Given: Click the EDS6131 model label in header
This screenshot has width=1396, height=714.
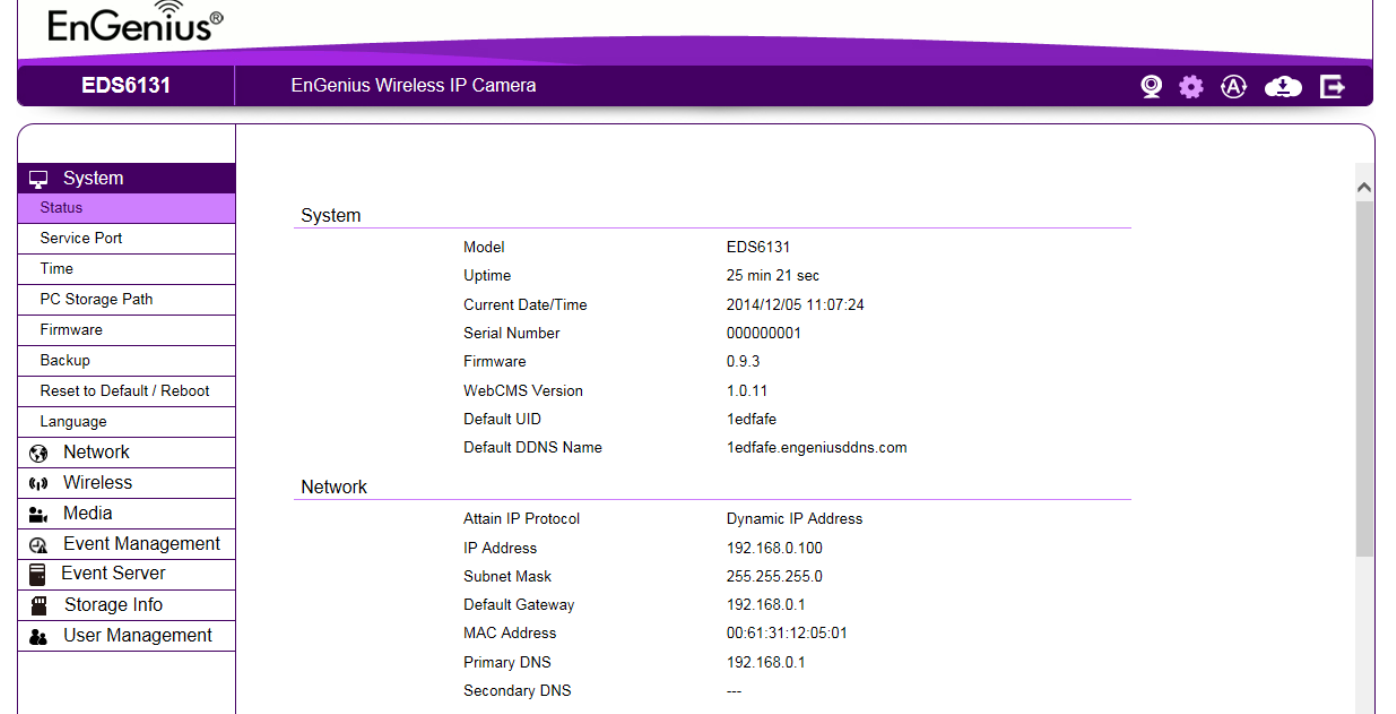Looking at the screenshot, I should (126, 86).
